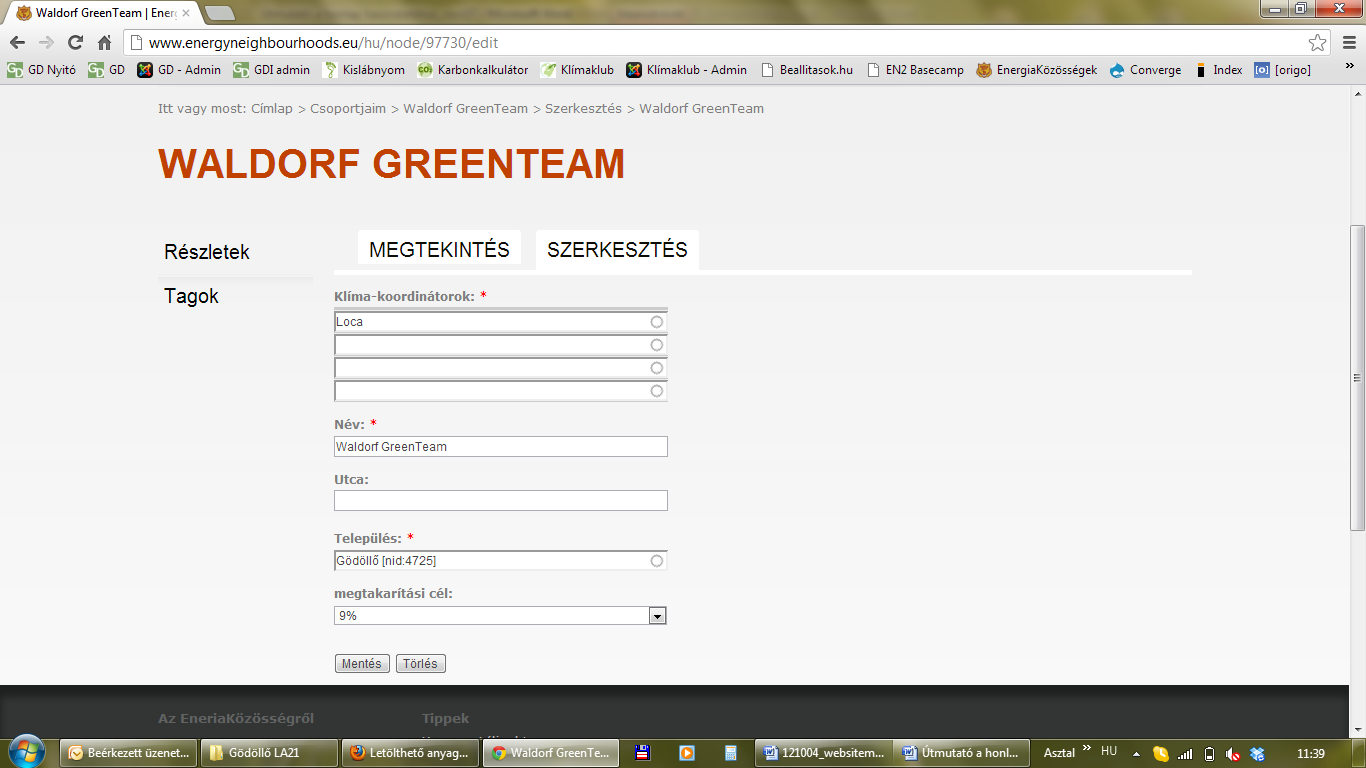Click the taskbar clock showing 11:39
The image size is (1366, 768).
(x=1310, y=754)
